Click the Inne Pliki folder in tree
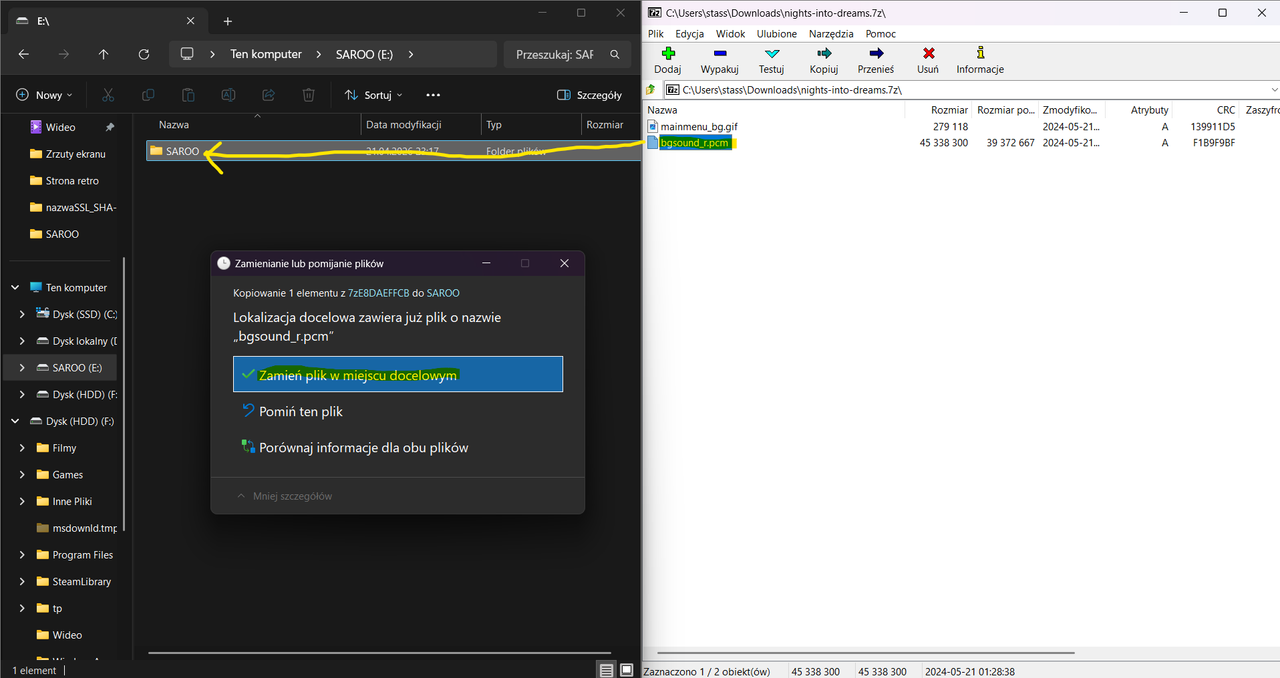 coord(72,501)
